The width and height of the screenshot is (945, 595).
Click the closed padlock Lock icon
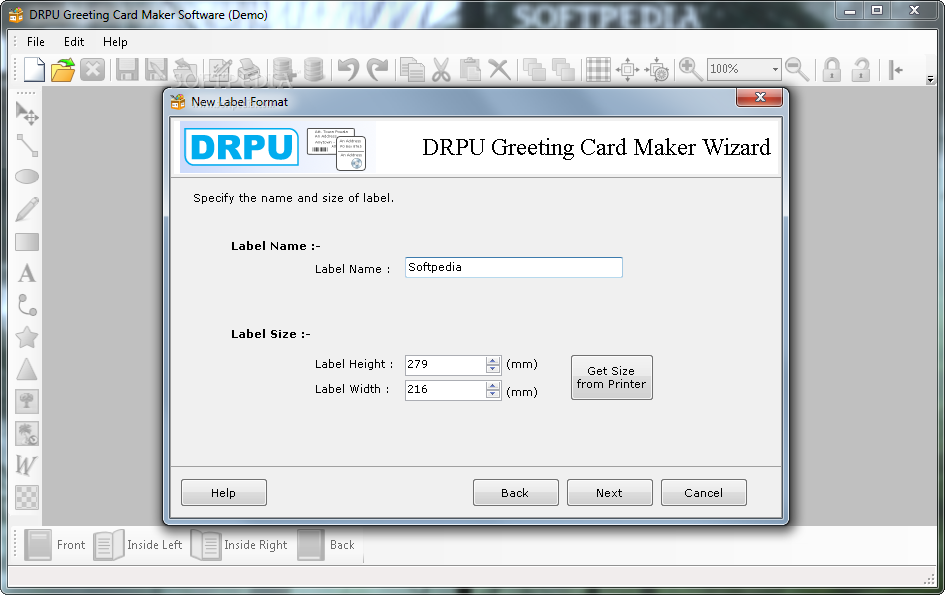pyautogui.click(x=832, y=69)
